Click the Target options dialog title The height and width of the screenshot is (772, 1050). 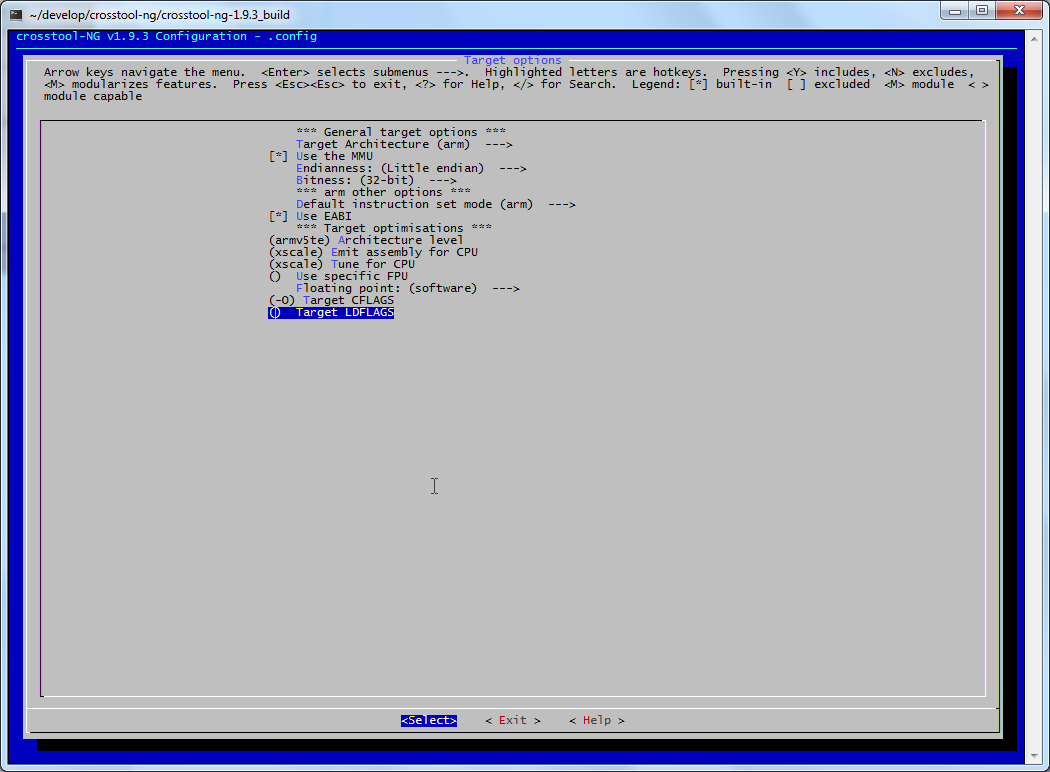(x=513, y=60)
